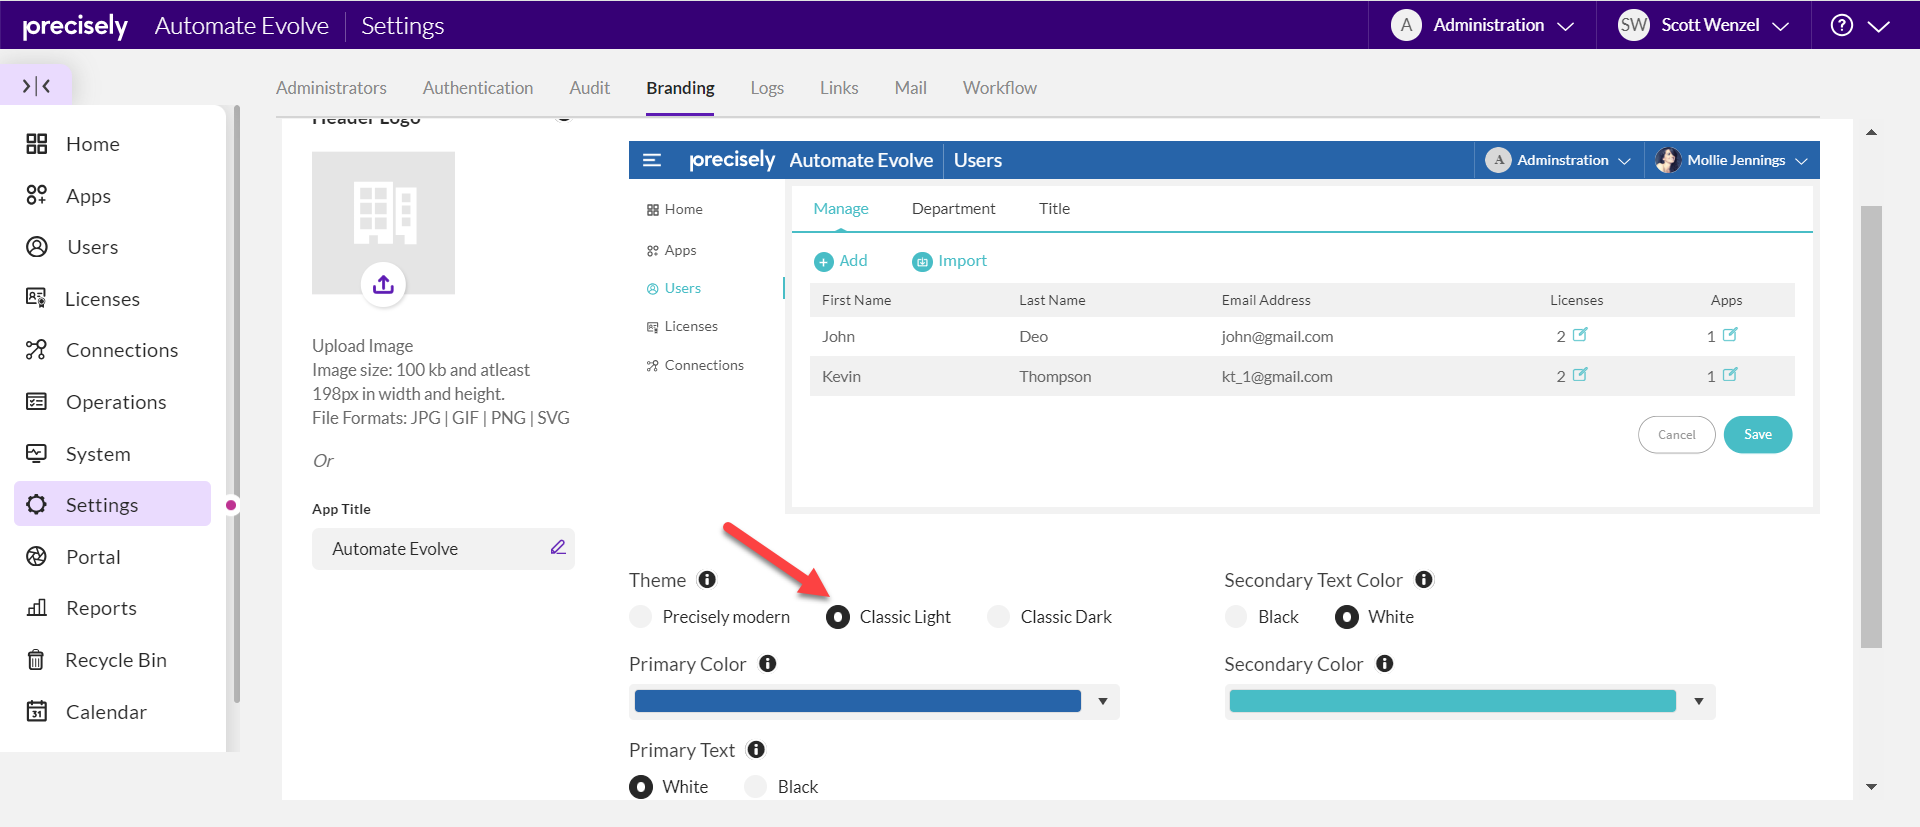Open Calendar via sidebar icon
Viewport: 1920px width, 827px height.
click(x=37, y=712)
